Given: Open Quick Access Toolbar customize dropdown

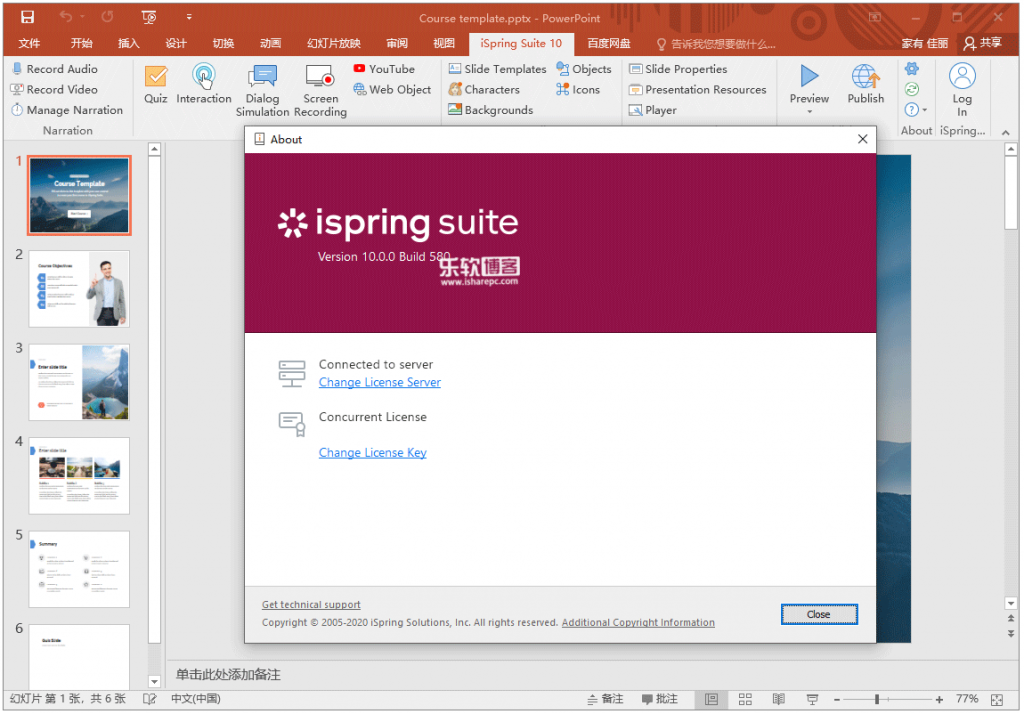Looking at the screenshot, I should pyautogui.click(x=189, y=17).
